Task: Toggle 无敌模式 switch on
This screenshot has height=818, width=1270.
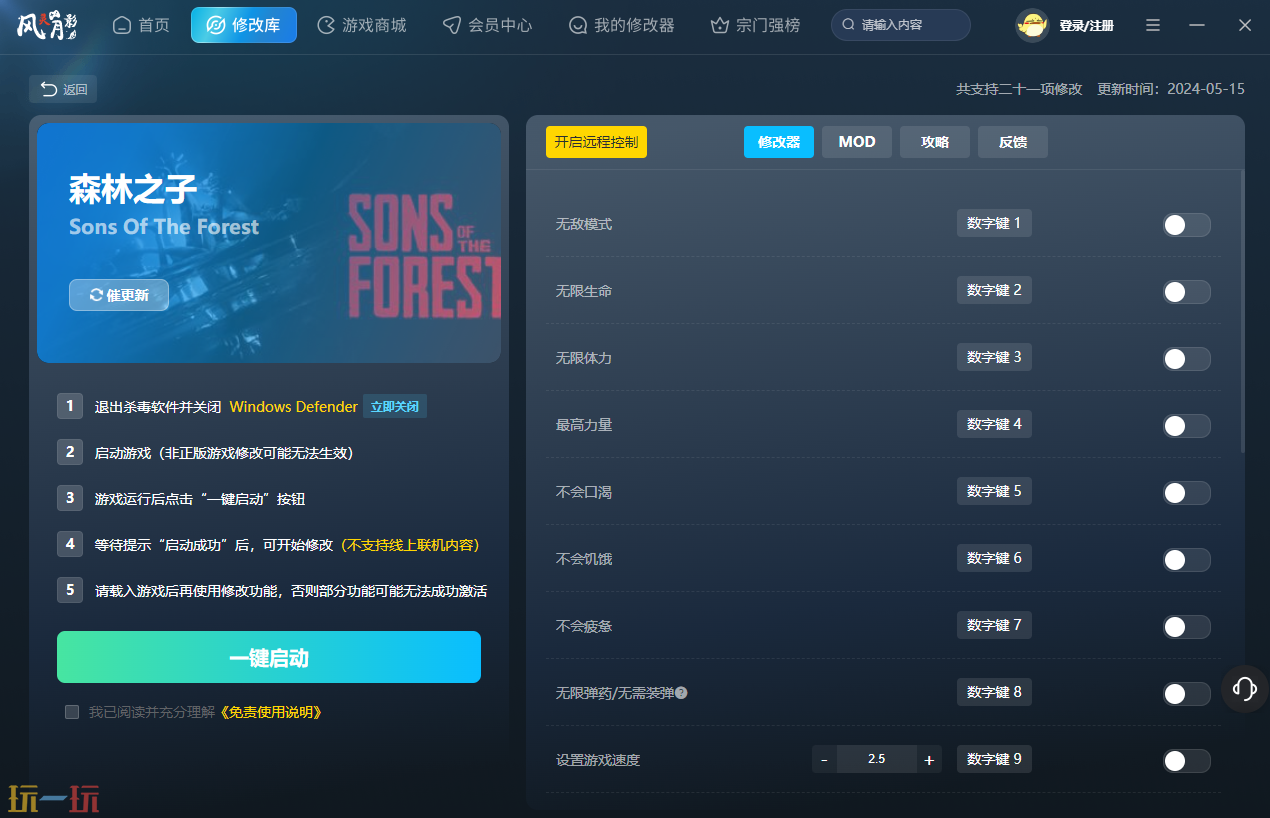Action: pos(1186,225)
